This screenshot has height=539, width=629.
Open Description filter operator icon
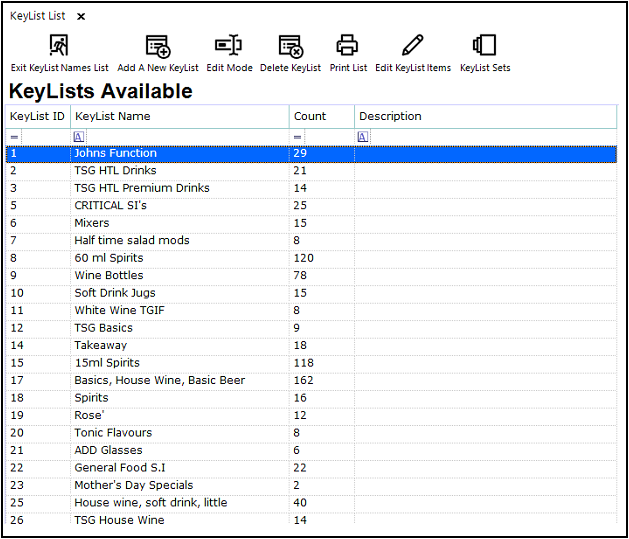[x=363, y=136]
